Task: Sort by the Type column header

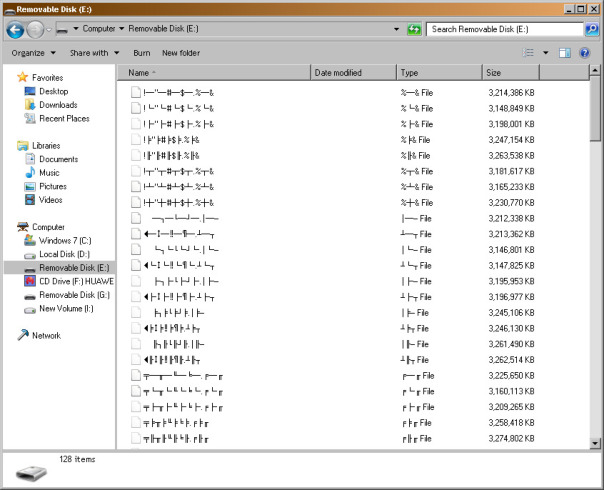Action: 439,72
